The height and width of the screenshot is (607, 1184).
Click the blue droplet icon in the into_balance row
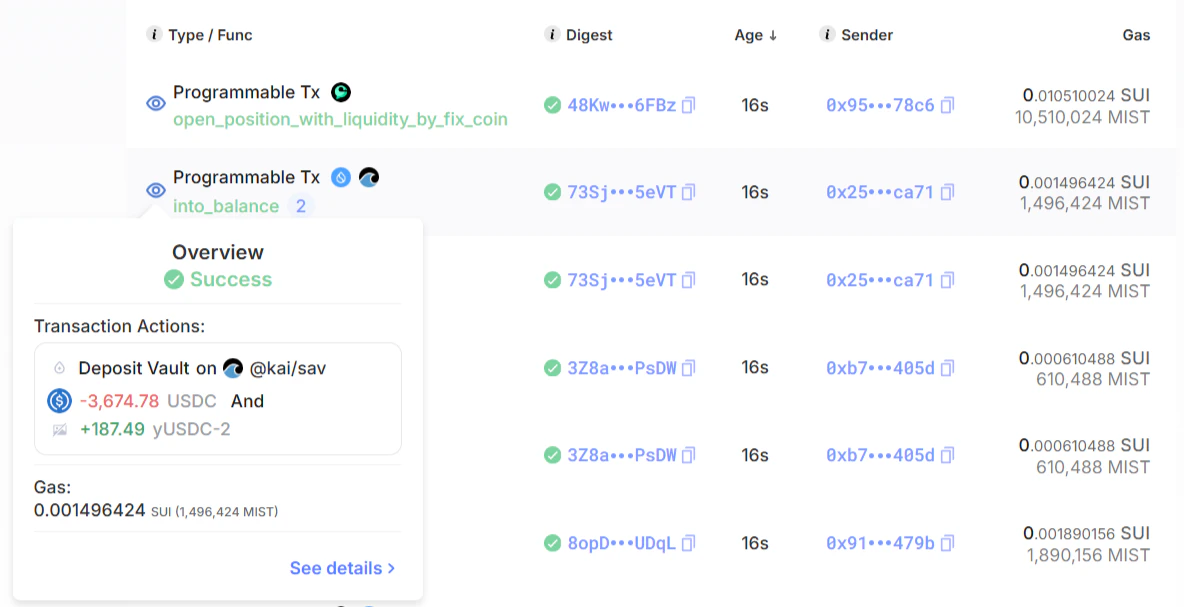(x=341, y=177)
